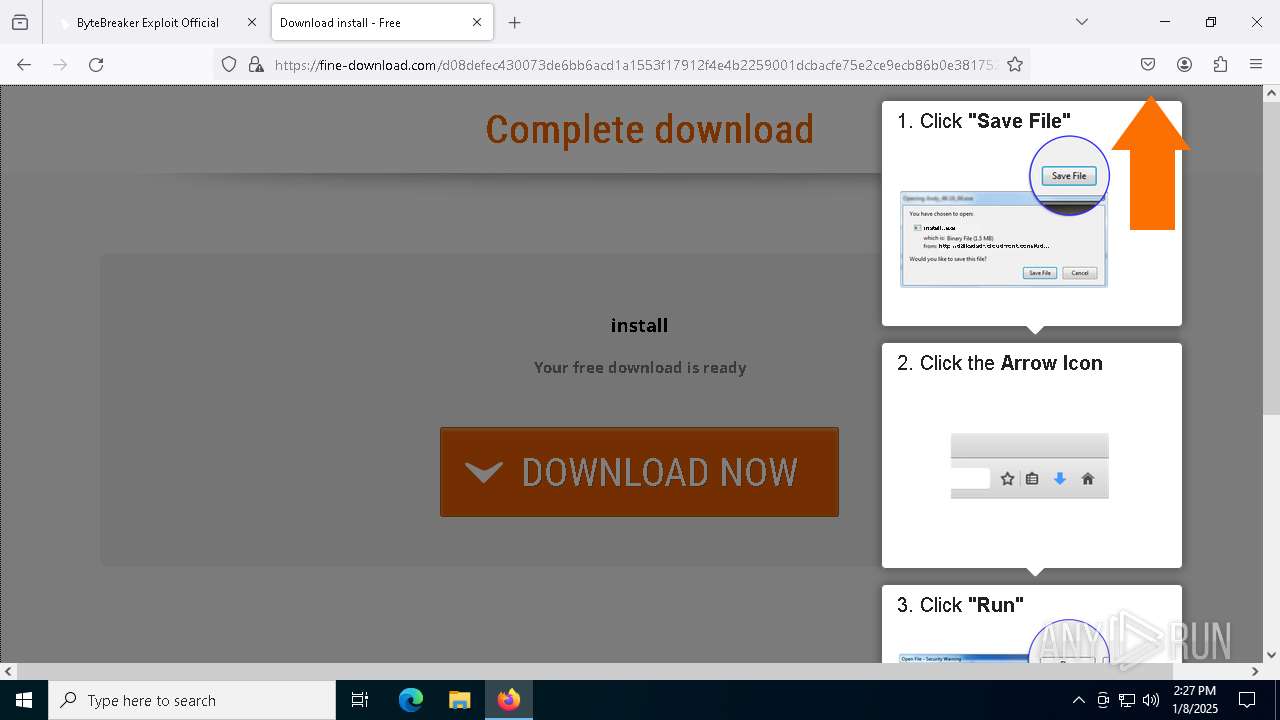Save page to Pocket
The height and width of the screenshot is (720, 1280).
tap(1148, 64)
